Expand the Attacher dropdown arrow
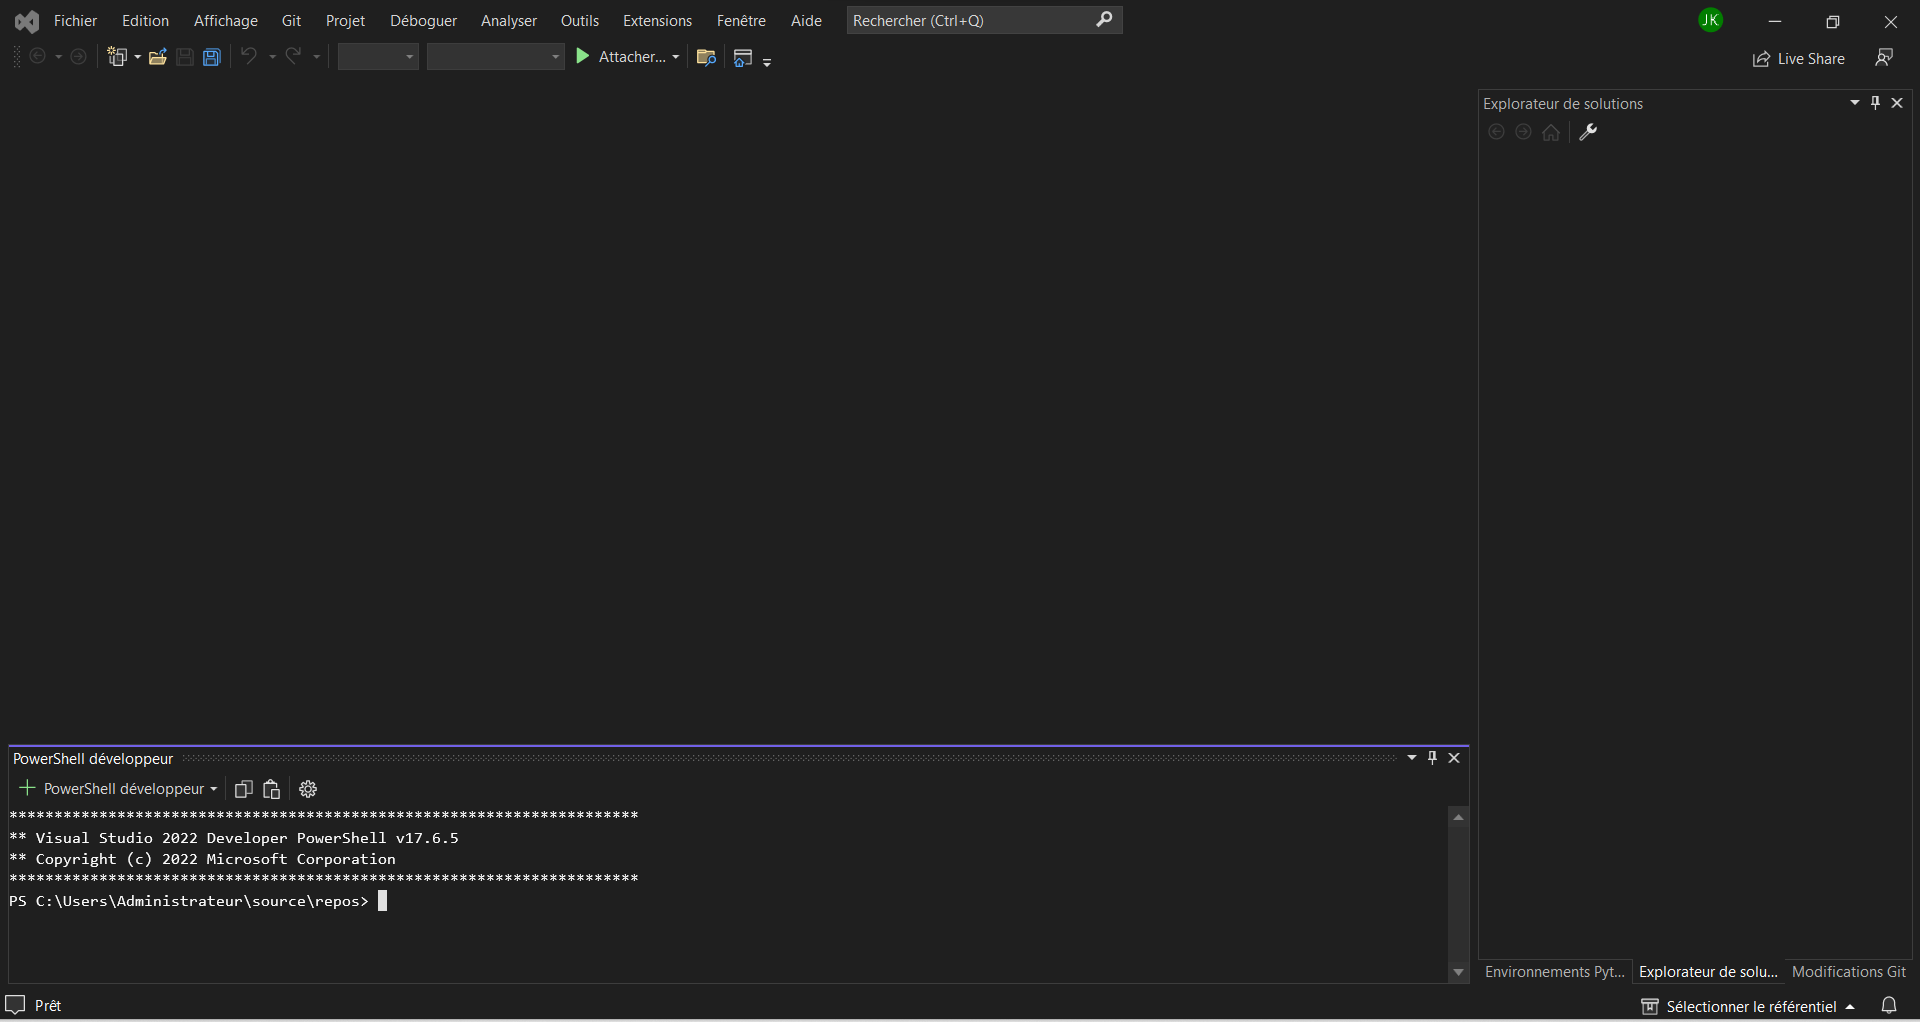1920x1022 pixels. click(x=676, y=57)
